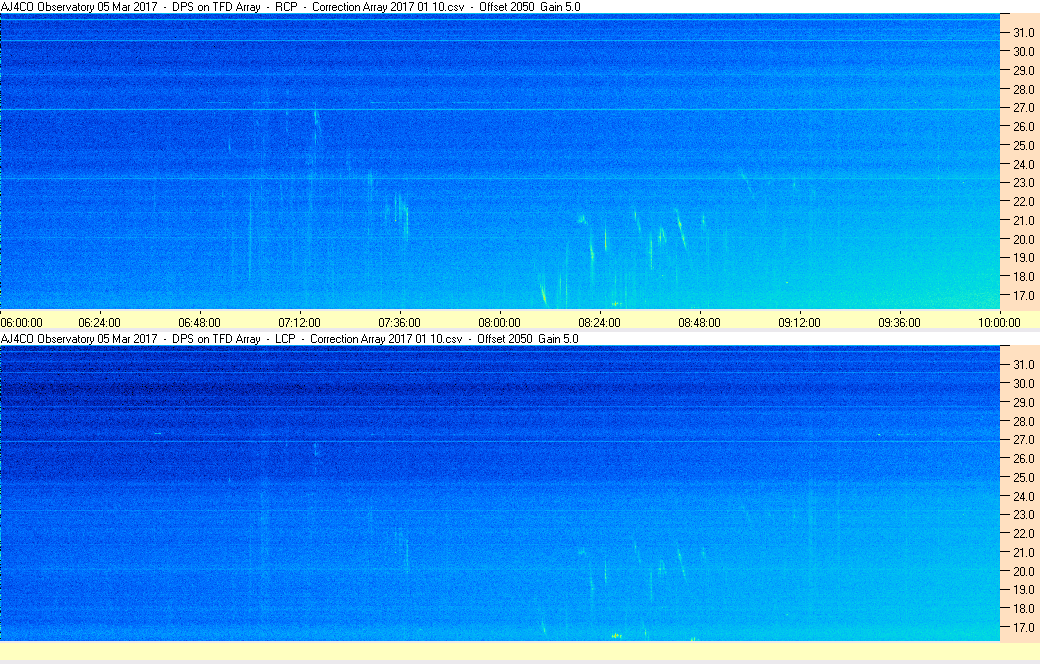1040x664 pixels.
Task: Click 18.0 frequency label on LCP panel
Action: click(1023, 608)
